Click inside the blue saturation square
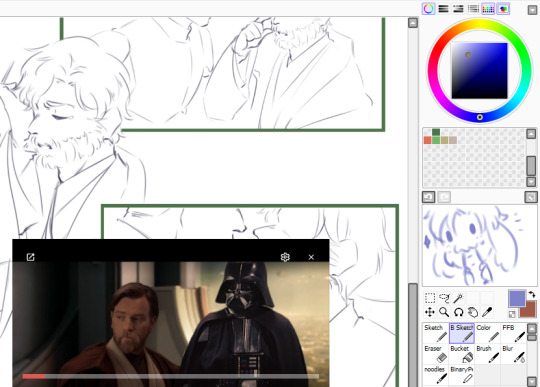 [x=479, y=71]
